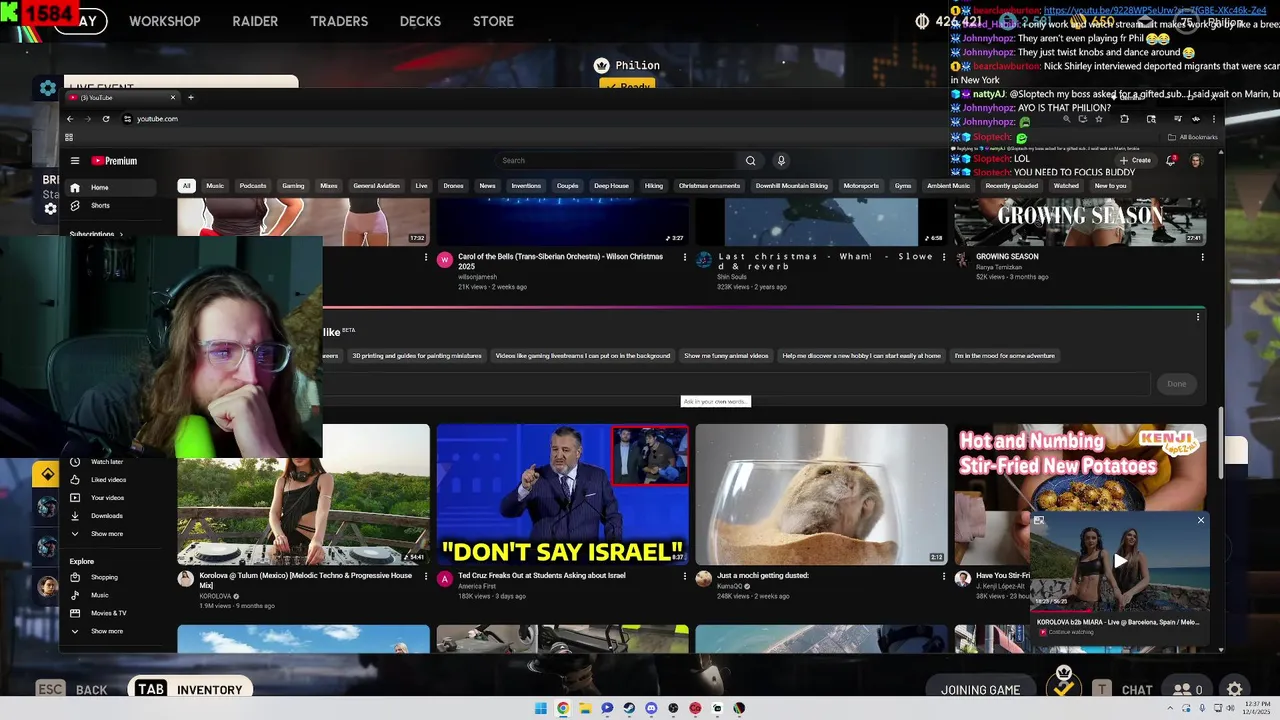The height and width of the screenshot is (720, 1280).
Task: Click the search magnifier button on YouTube
Action: tap(750, 160)
